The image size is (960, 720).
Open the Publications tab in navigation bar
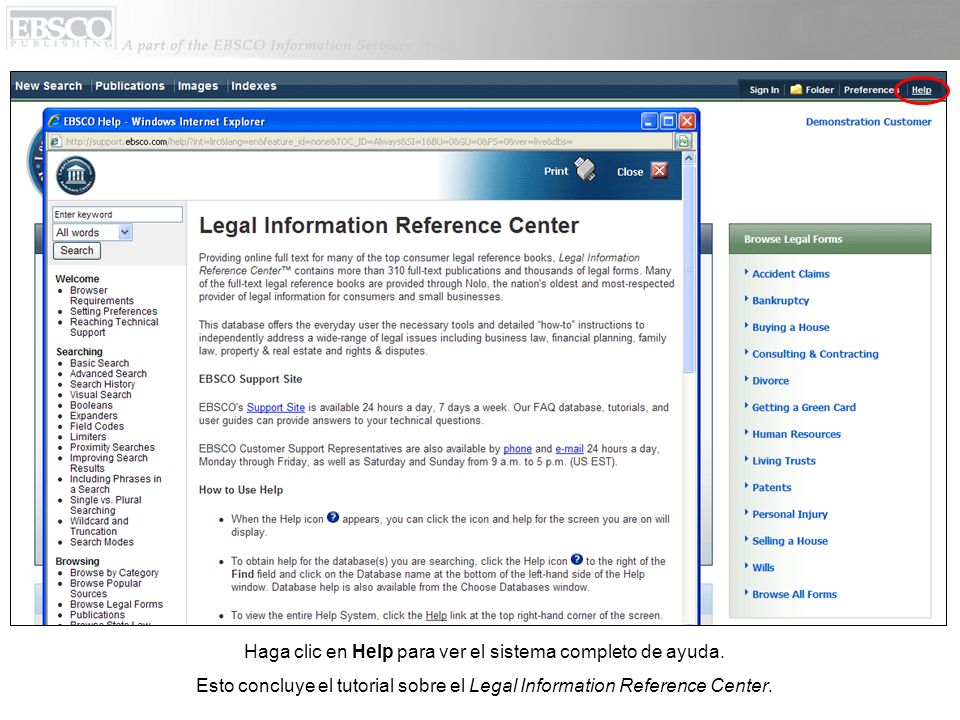(130, 86)
